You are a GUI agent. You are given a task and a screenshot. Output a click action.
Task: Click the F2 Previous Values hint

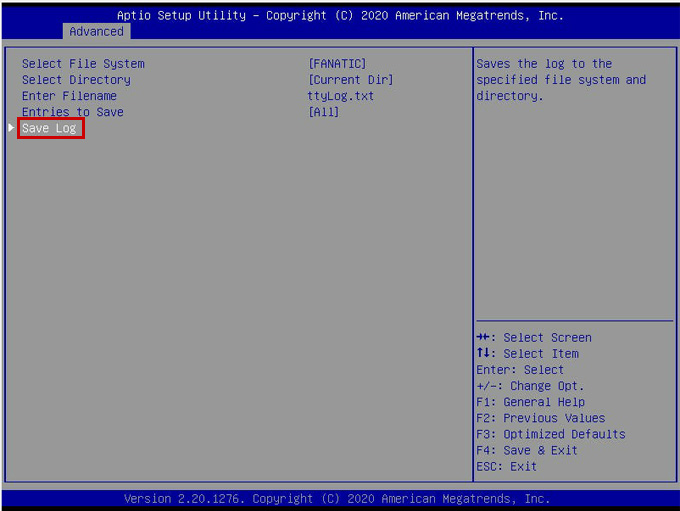point(540,418)
